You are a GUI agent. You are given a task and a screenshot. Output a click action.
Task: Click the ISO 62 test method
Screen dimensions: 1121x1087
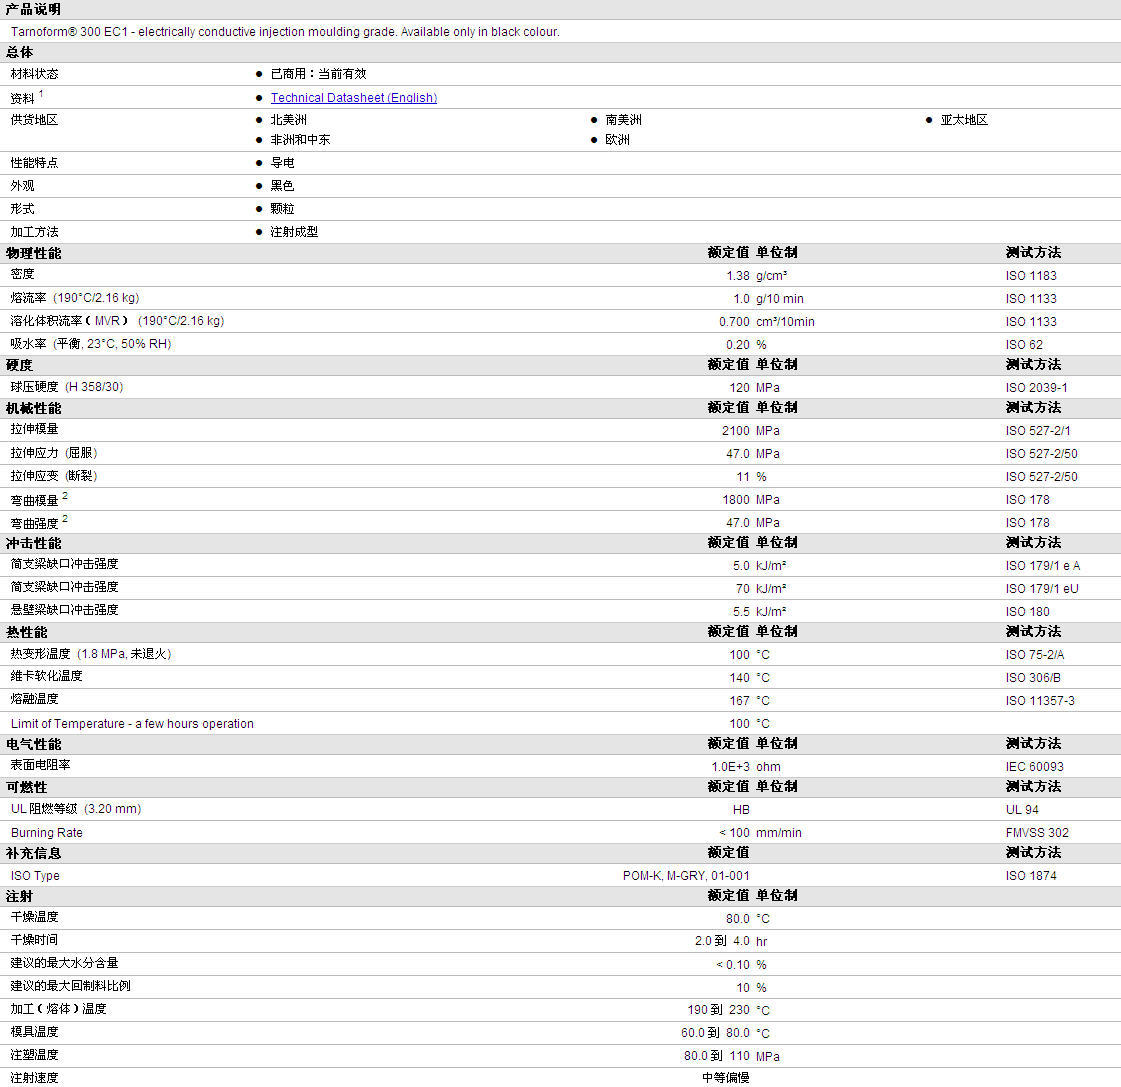1024,345
